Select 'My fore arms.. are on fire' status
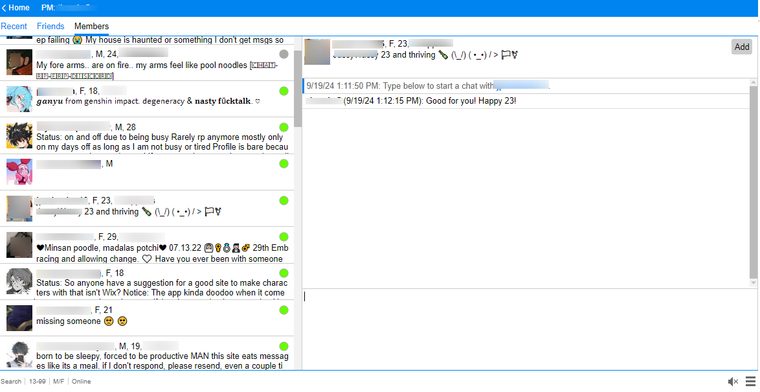Image resolution: width=760 pixels, height=392 pixels. [157, 70]
